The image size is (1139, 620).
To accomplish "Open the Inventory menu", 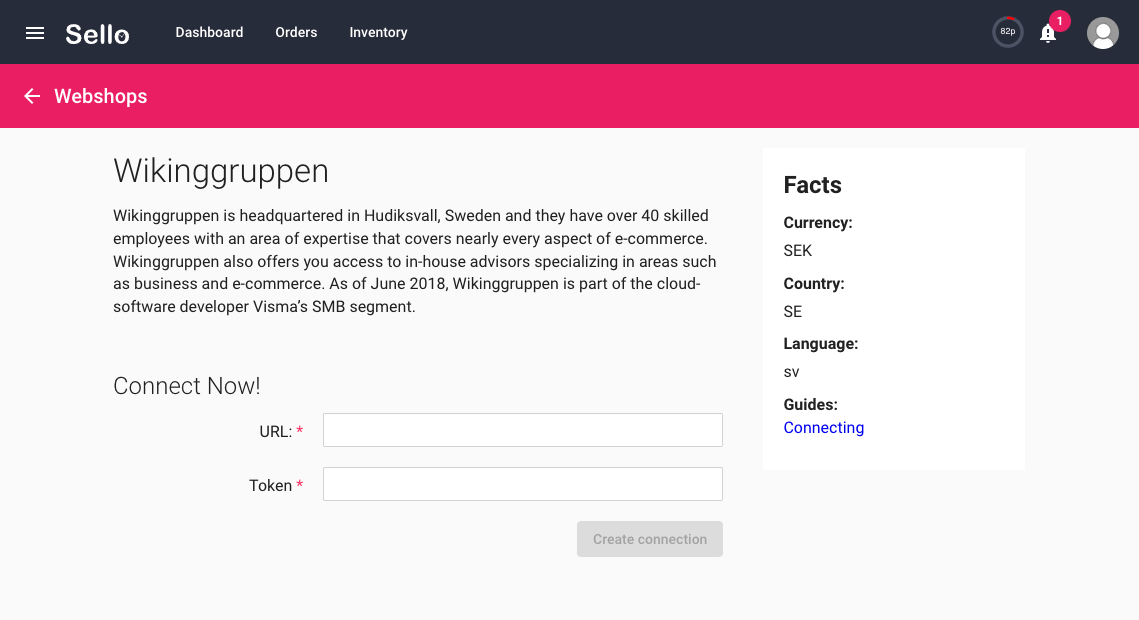I will (x=378, y=33).
